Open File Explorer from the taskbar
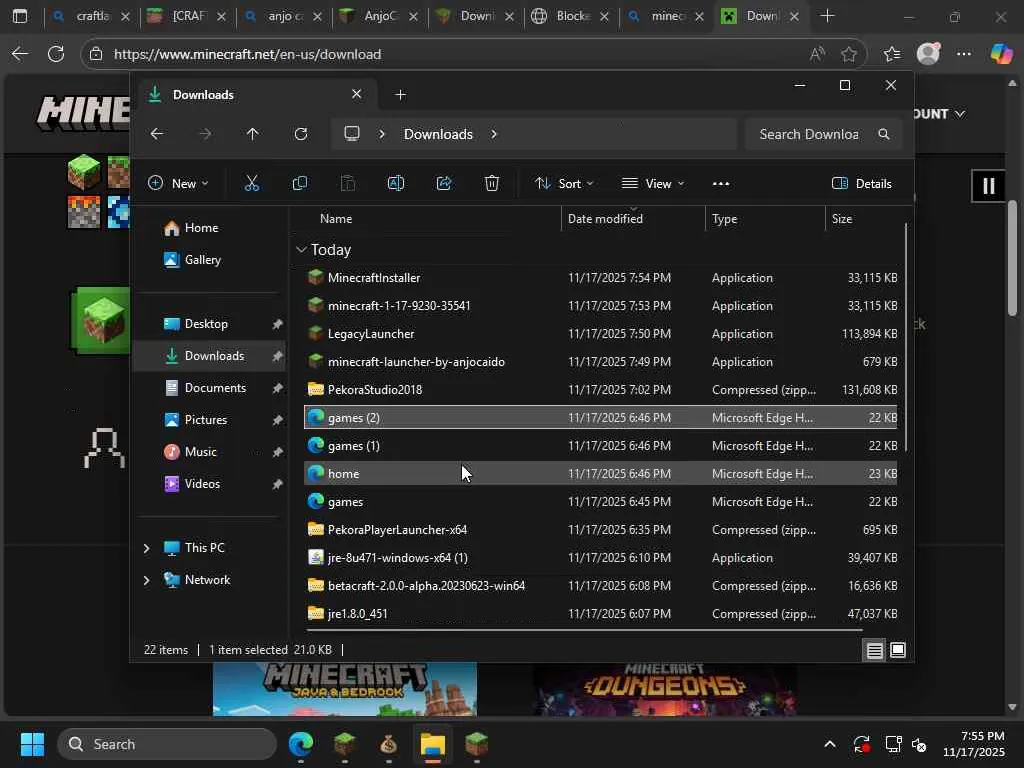Screen dimensions: 1024x768 pos(432,744)
